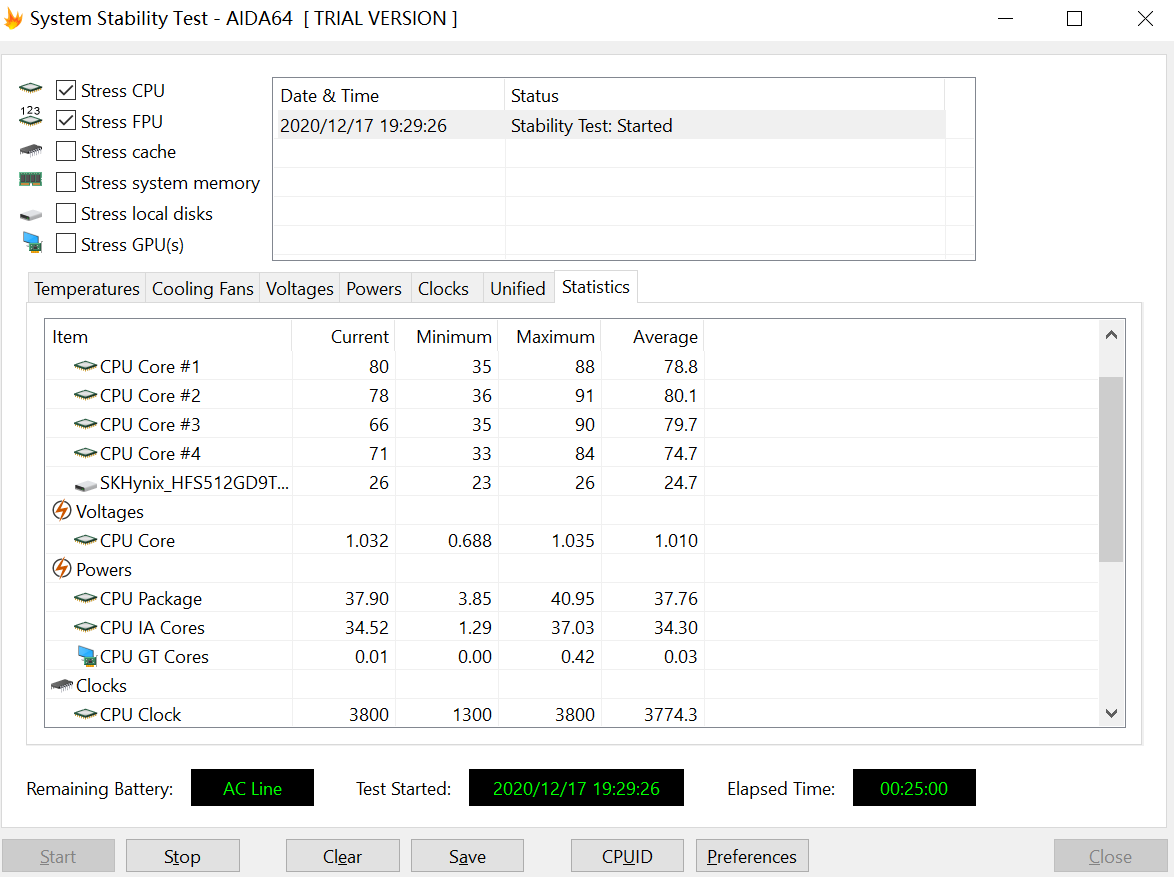Click the lightning icon next to Voltages
Image resolution: width=1174 pixels, height=877 pixels.
61,511
